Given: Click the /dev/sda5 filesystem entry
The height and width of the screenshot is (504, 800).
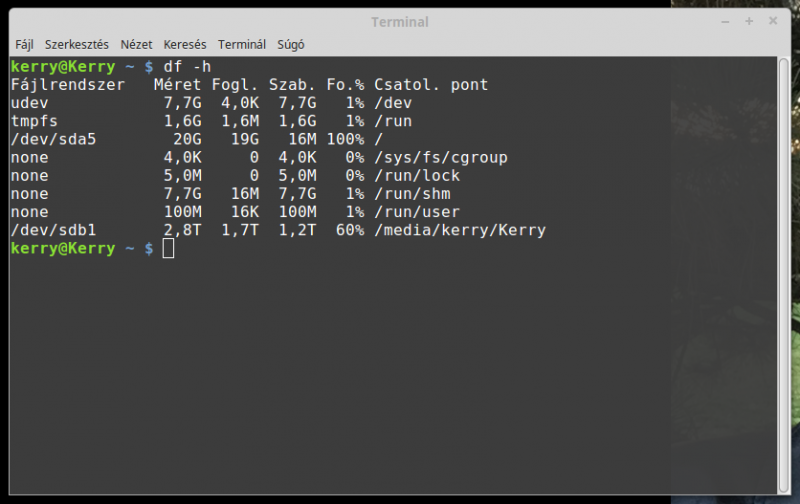Looking at the screenshot, I should [53, 139].
